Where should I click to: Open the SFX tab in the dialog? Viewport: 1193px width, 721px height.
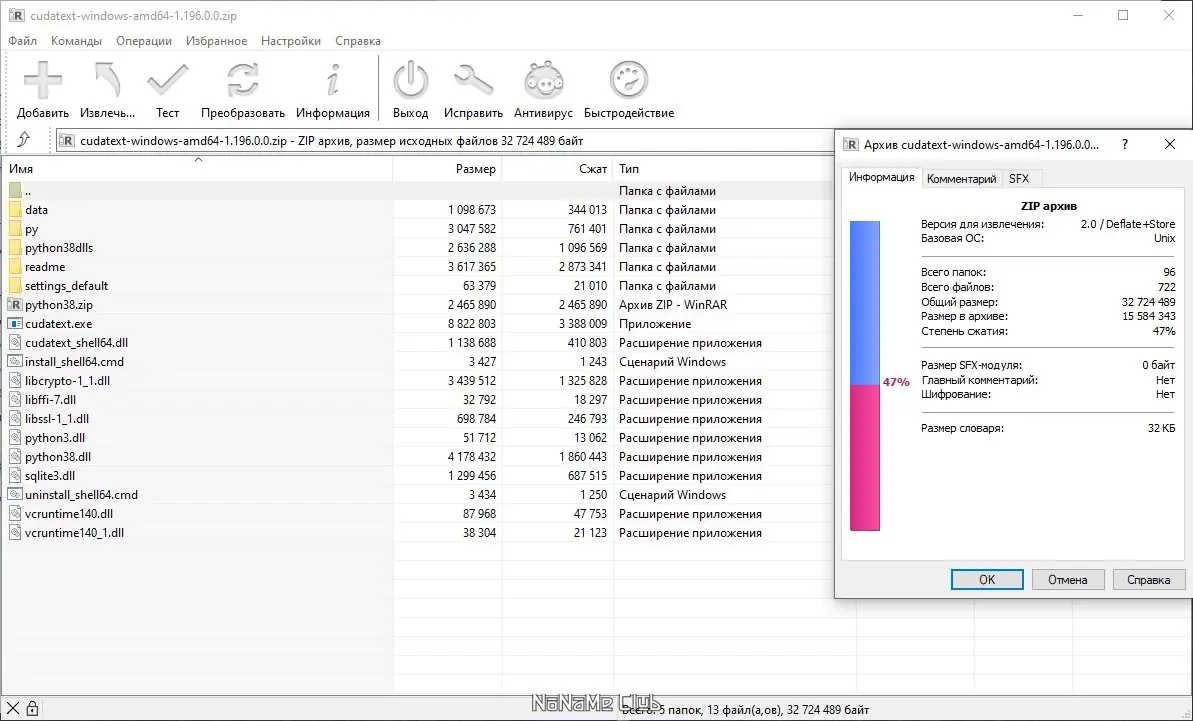(1020, 178)
